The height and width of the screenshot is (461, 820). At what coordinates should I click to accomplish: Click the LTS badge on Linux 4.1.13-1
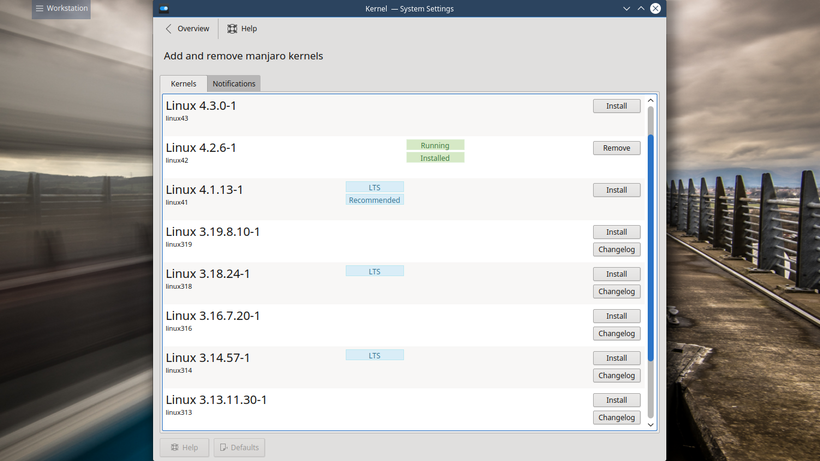374,187
